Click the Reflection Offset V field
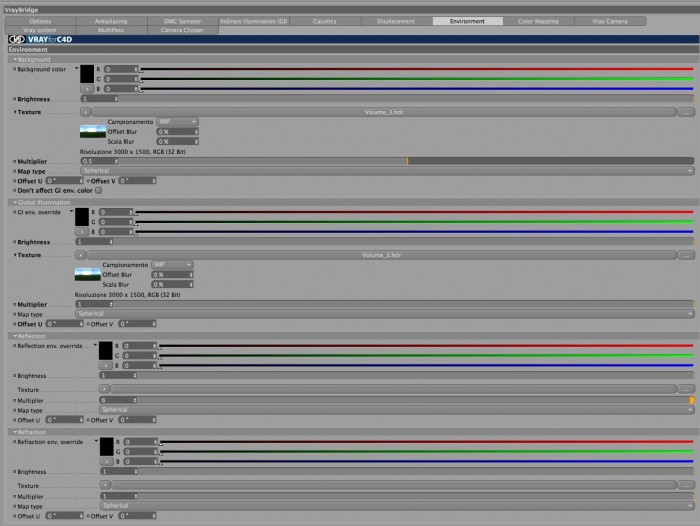This screenshot has width=700, height=526. [x=138, y=420]
